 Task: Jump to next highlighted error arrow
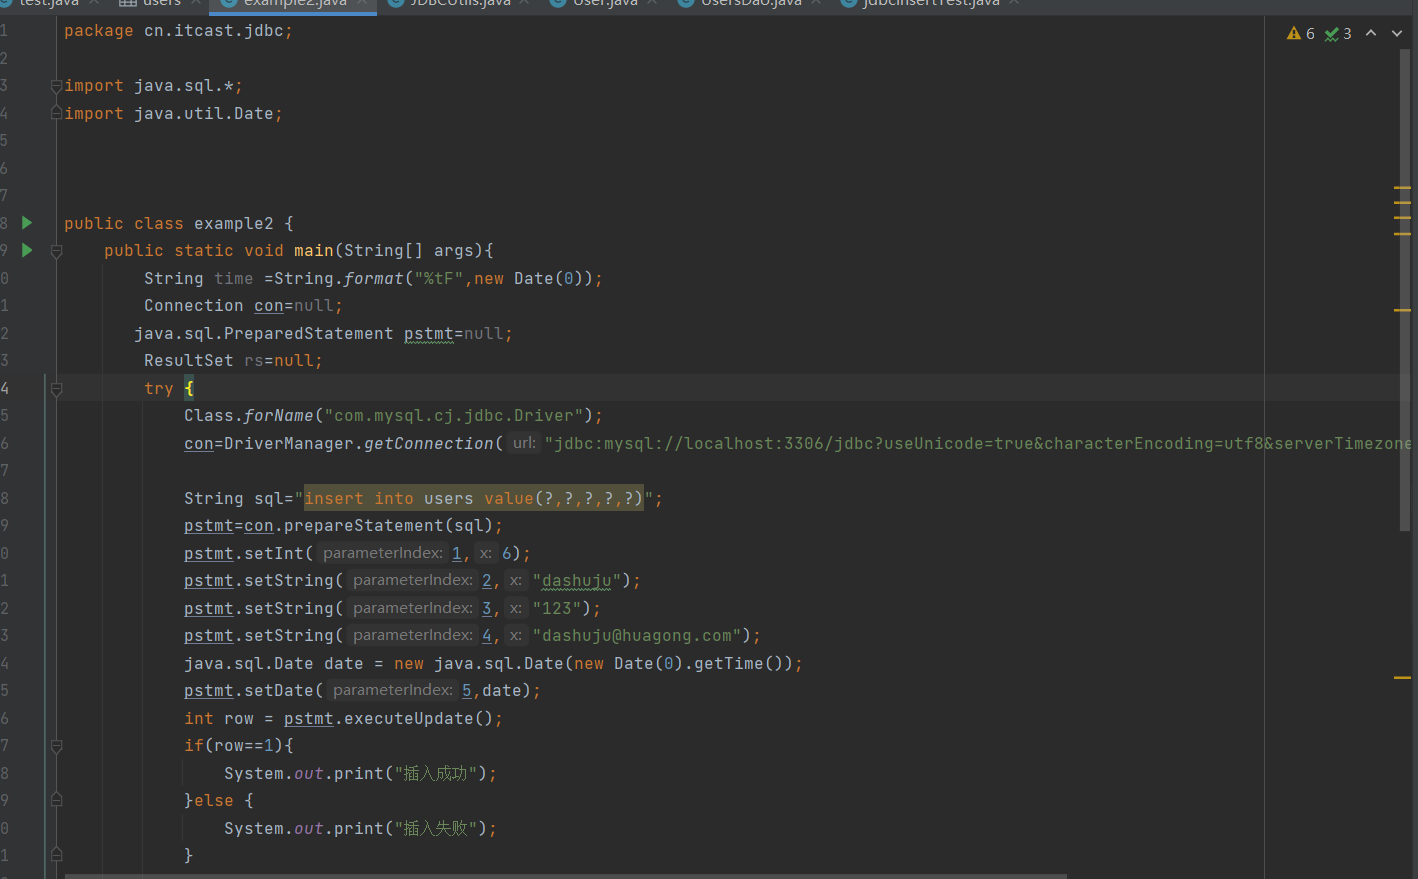[x=1397, y=33]
